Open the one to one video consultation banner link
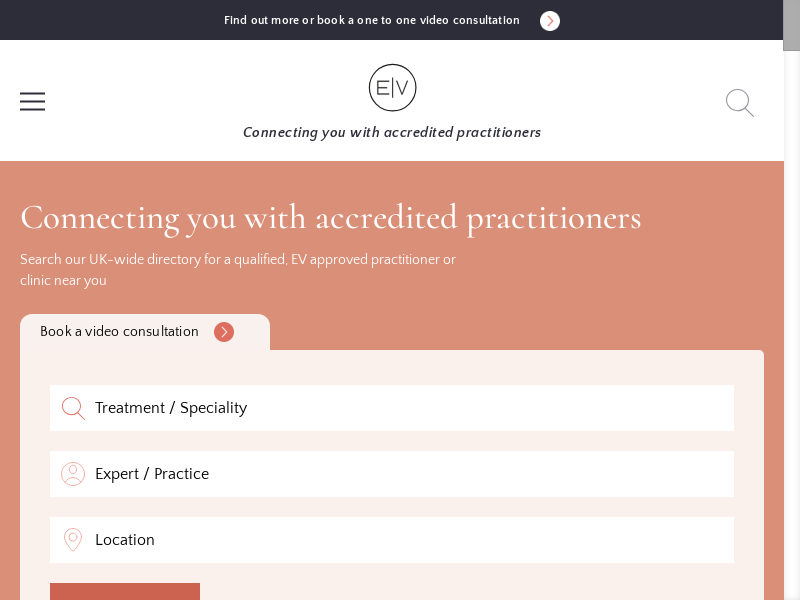The height and width of the screenshot is (600, 800). 371,21
